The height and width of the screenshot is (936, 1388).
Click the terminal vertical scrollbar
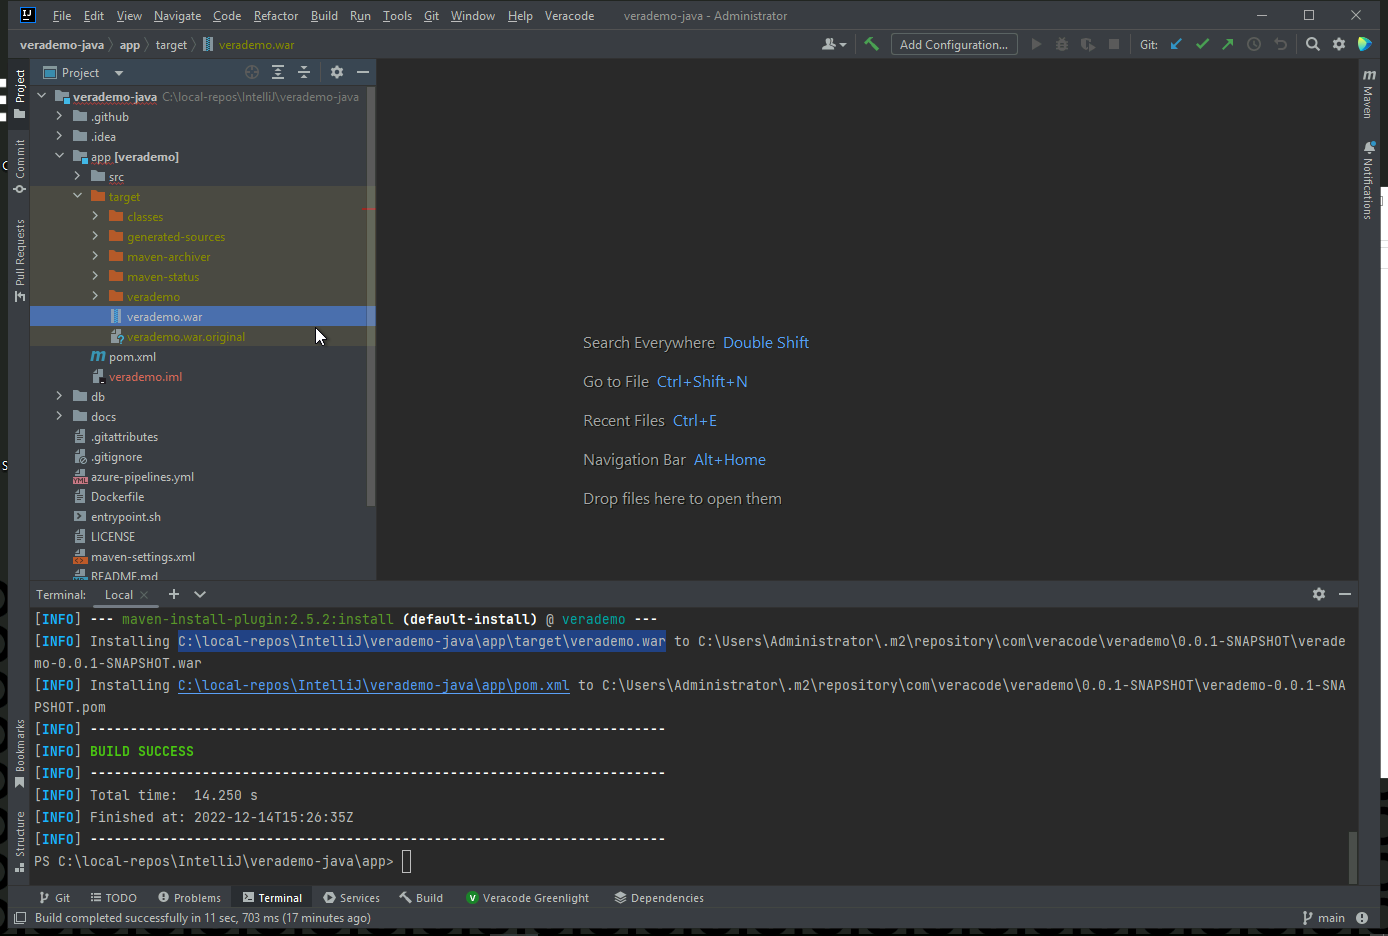[1353, 857]
